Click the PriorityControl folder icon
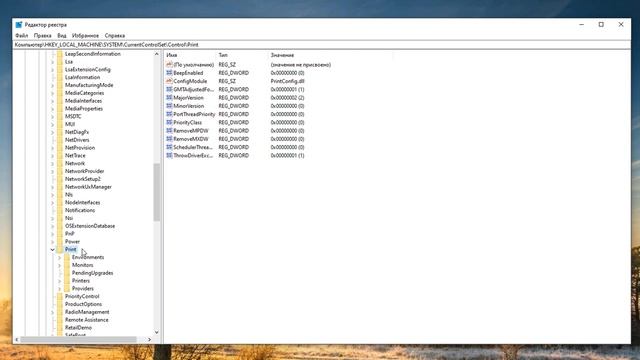640x360 pixels. click(x=60, y=296)
